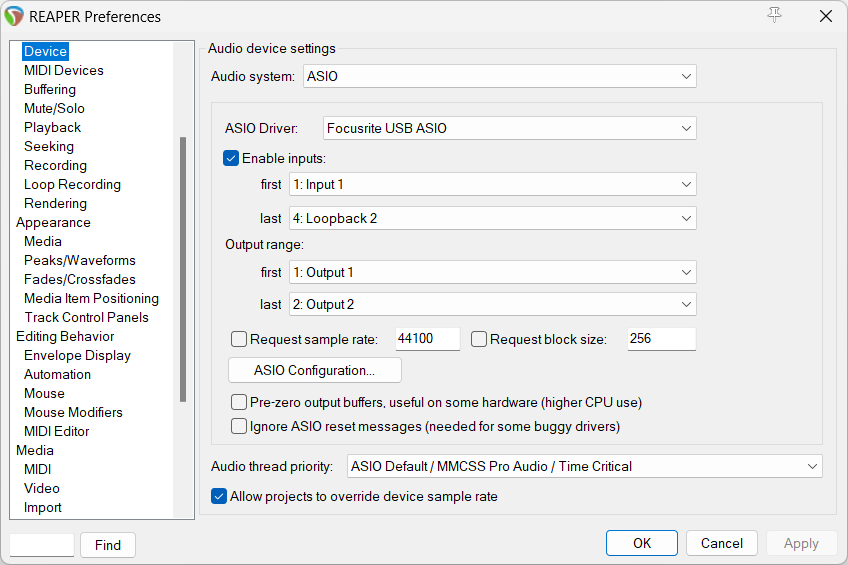Enable Request sample rate checkbox
The width and height of the screenshot is (848, 565).
(x=239, y=339)
